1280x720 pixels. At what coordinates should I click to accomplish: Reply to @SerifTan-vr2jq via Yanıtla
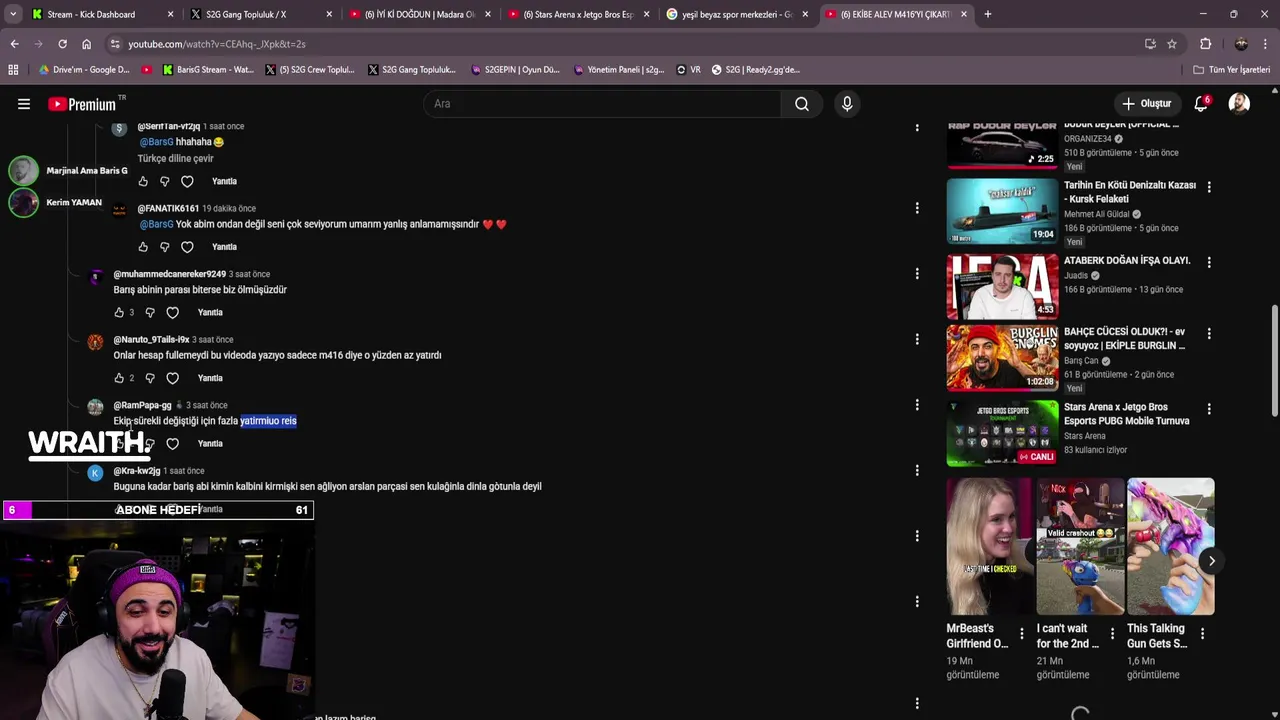click(224, 181)
